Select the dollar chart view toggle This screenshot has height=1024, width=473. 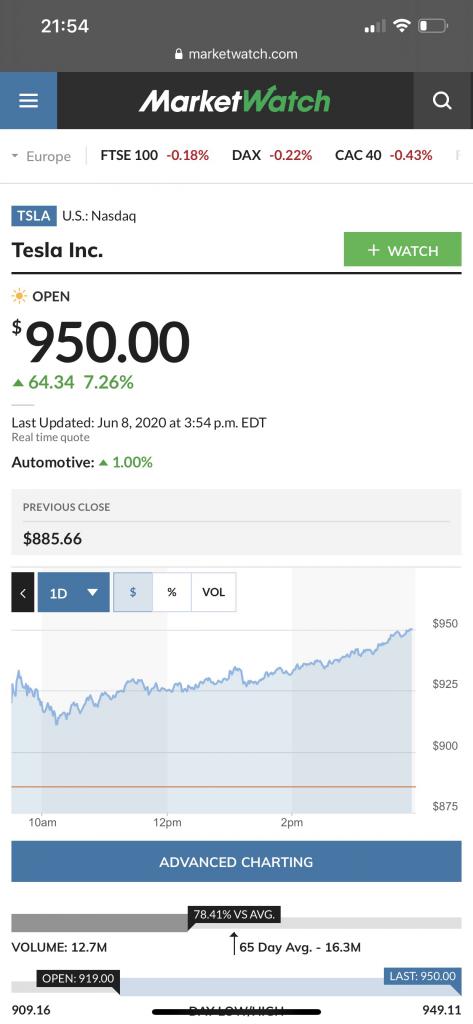(x=133, y=592)
